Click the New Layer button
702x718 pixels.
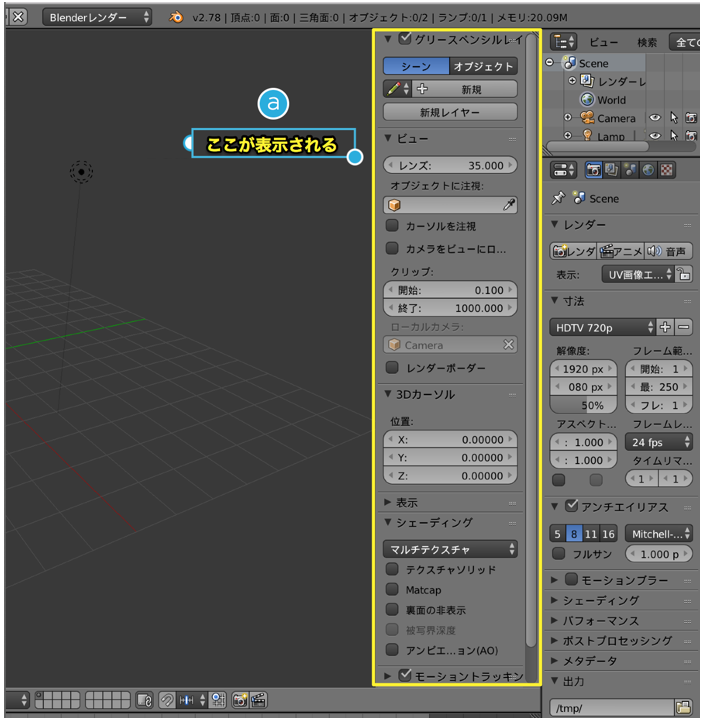(450, 112)
